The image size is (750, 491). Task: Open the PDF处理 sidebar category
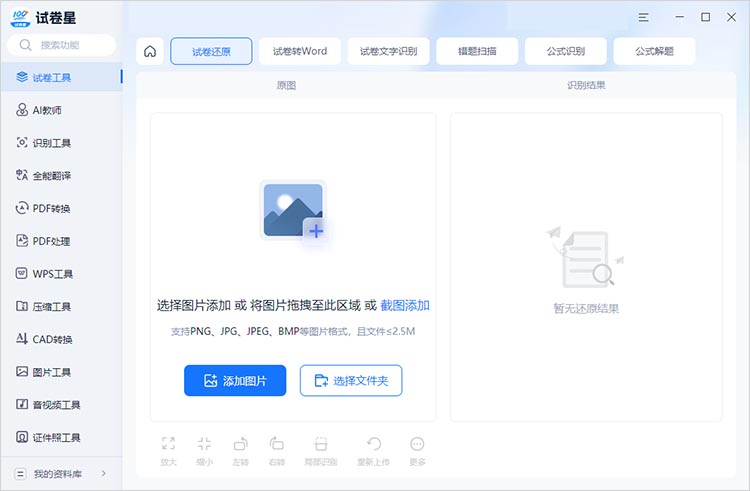coord(61,241)
